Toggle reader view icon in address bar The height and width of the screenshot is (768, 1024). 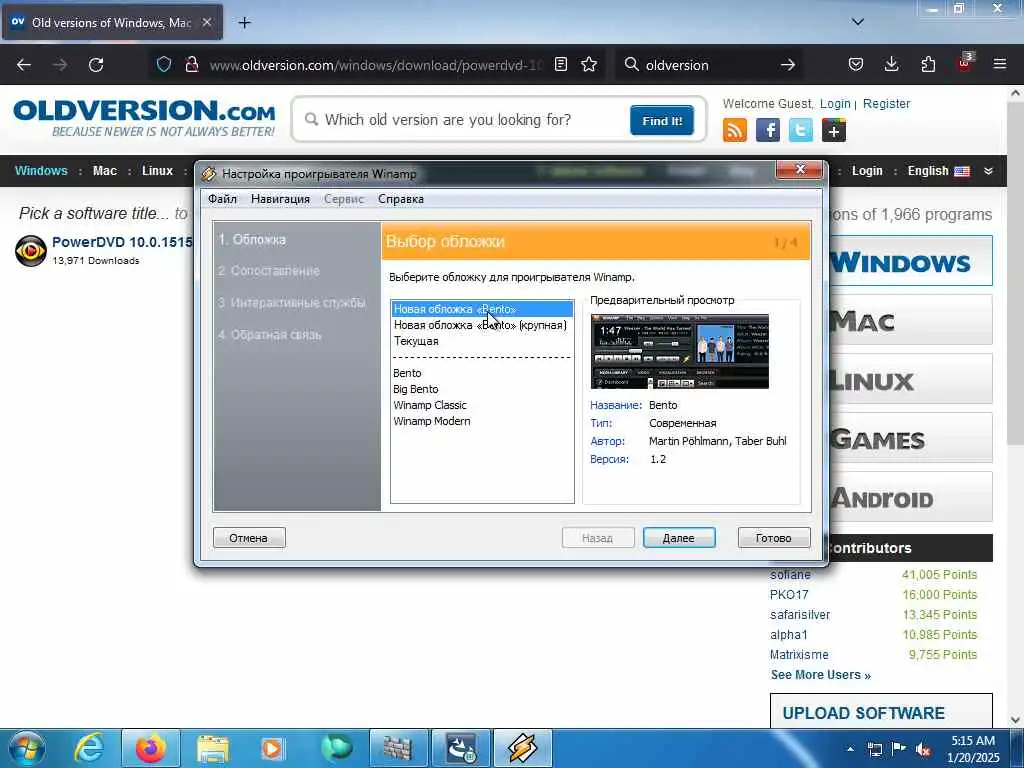[x=560, y=64]
